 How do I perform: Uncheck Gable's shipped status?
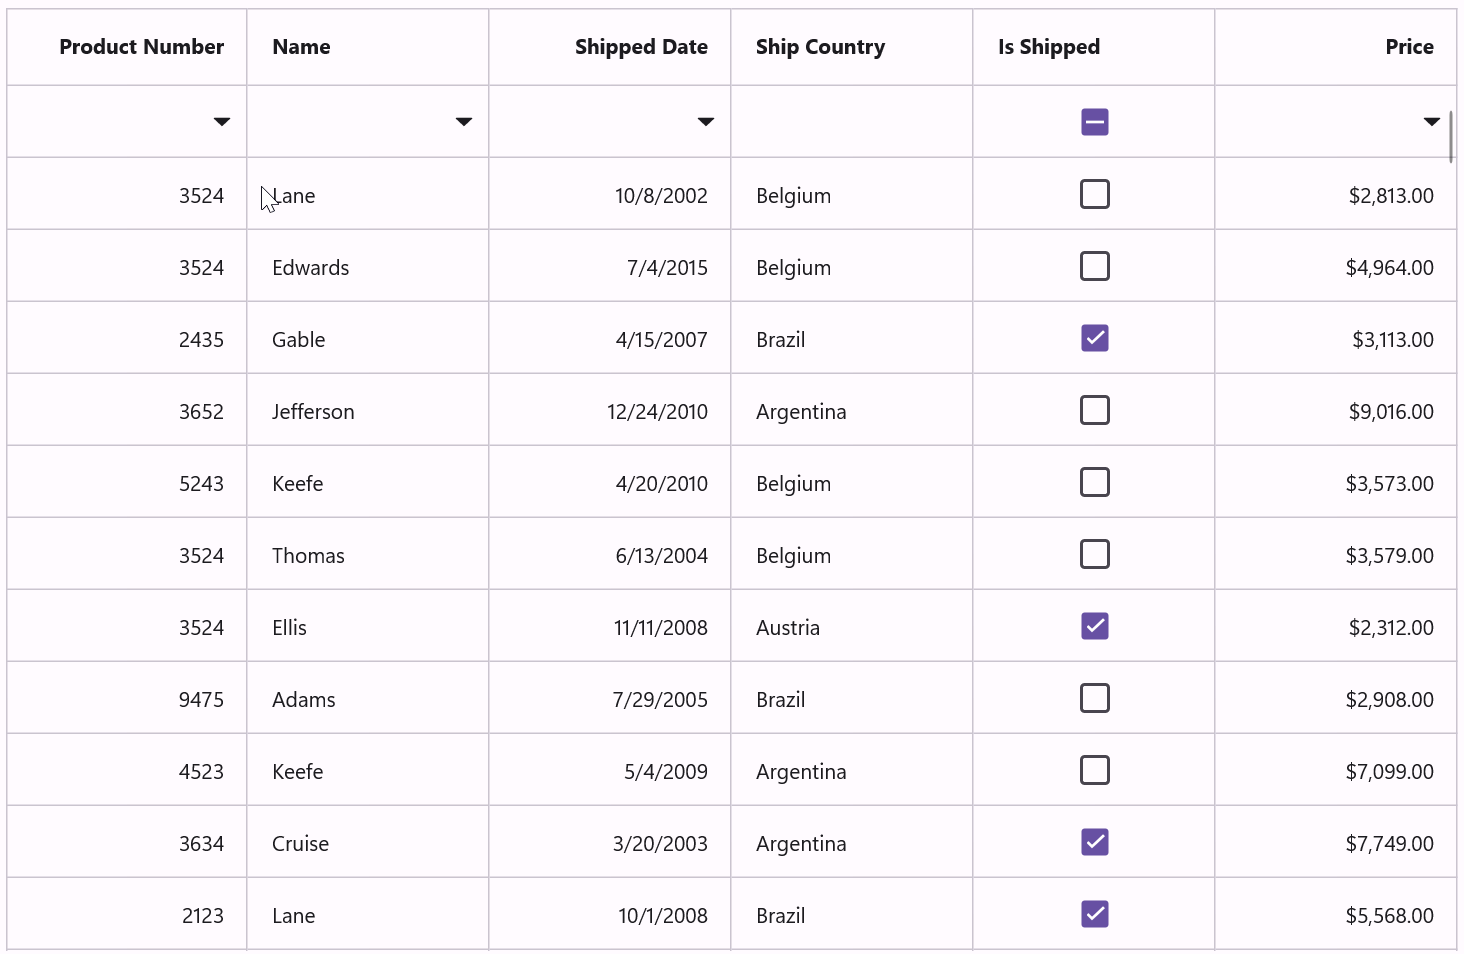click(1094, 338)
